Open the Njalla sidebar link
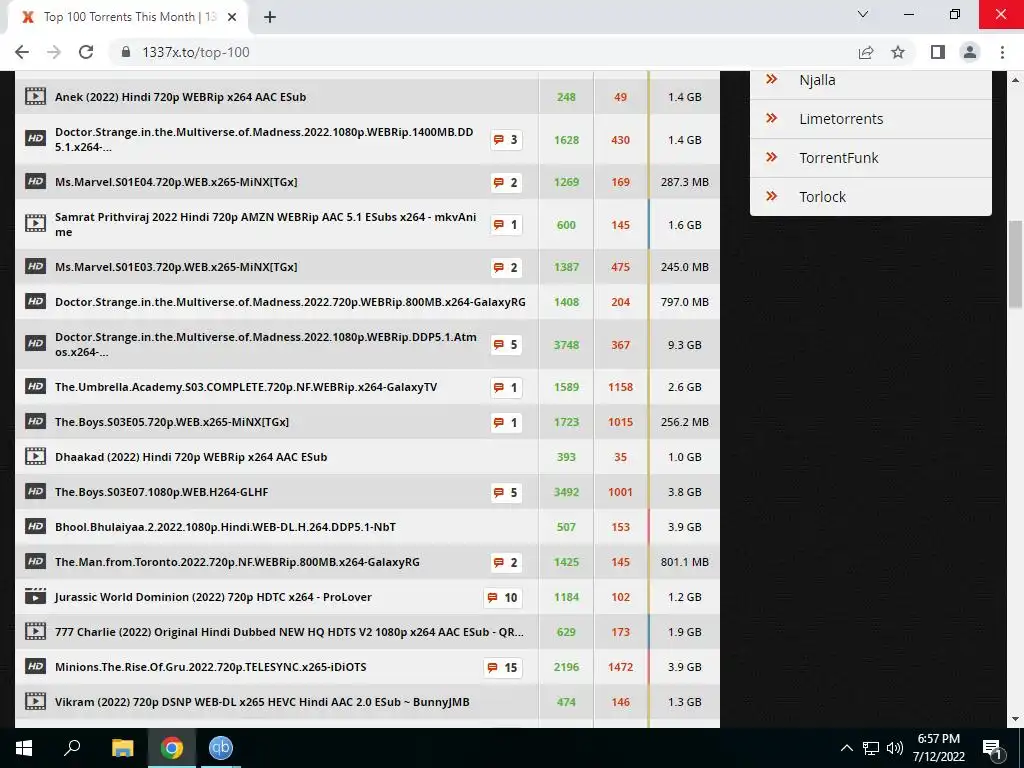Screen dimensions: 1024x768 click(x=817, y=80)
